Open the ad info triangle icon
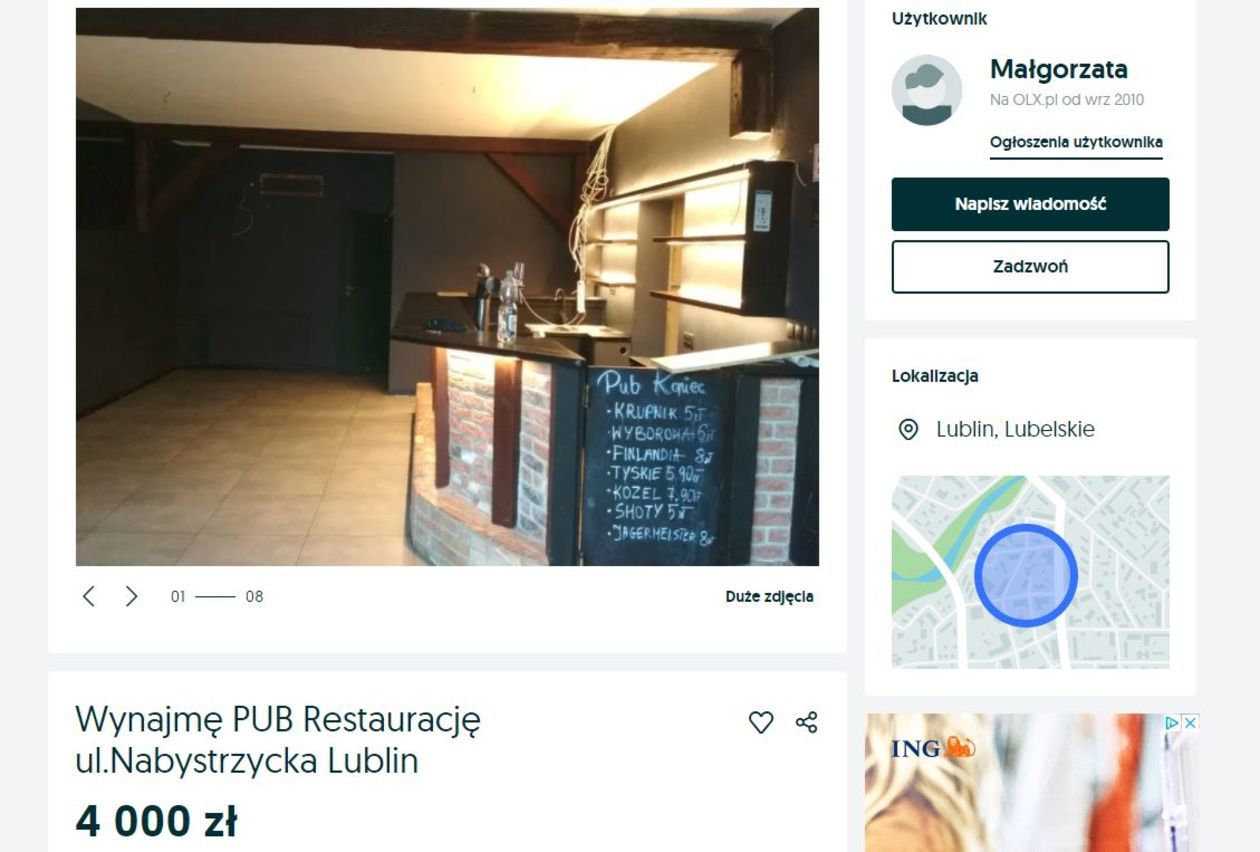The width and height of the screenshot is (1260, 852). point(1171,722)
